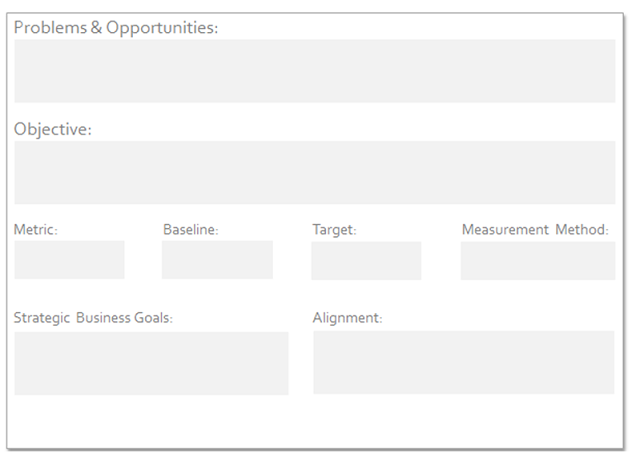
Task: Click the Problems & Opportunities text area
Action: point(315,71)
